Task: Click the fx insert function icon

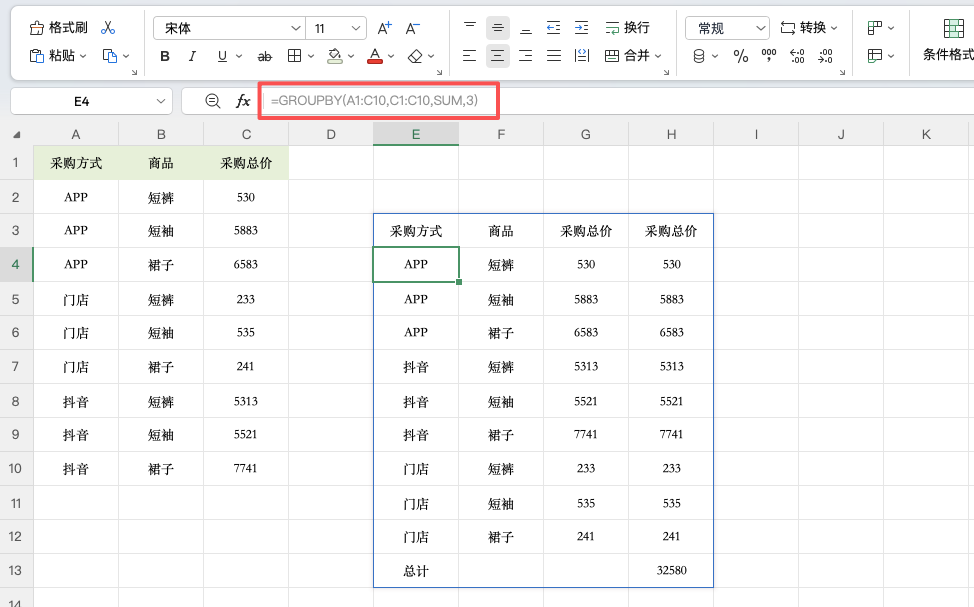Action: pyautogui.click(x=243, y=101)
